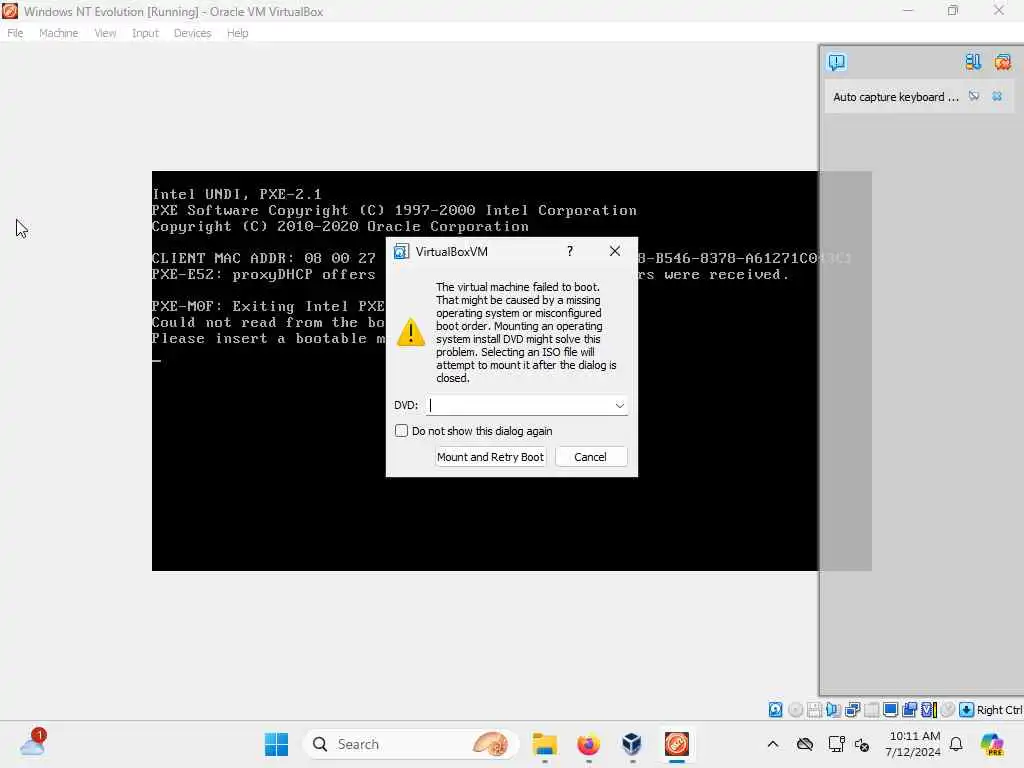Open the Help menu

(x=237, y=33)
